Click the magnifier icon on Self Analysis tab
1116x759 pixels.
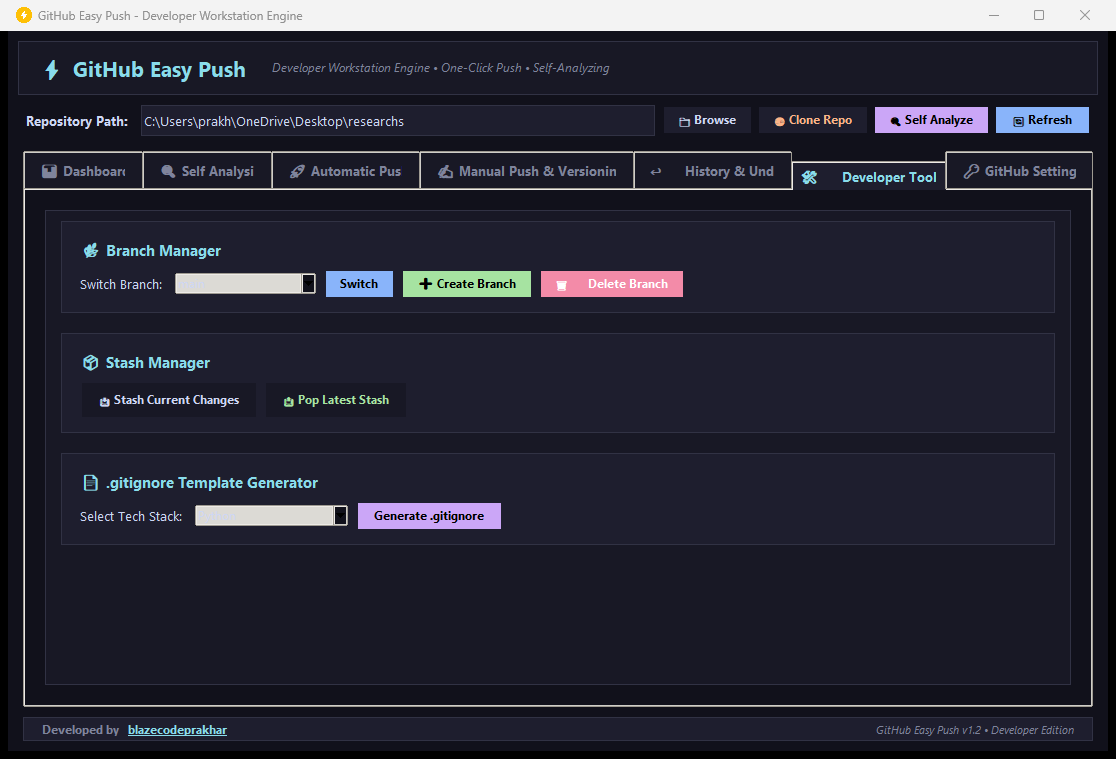point(168,172)
